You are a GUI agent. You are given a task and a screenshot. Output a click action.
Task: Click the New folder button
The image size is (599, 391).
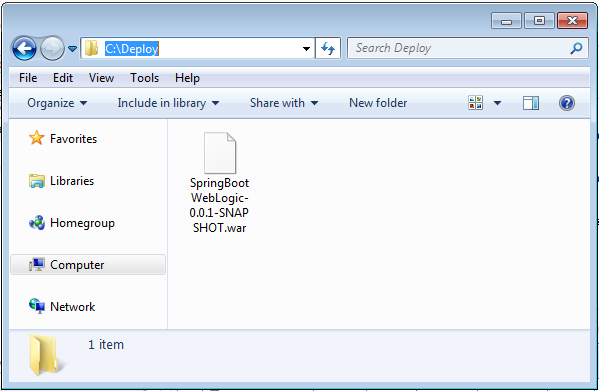(378, 103)
